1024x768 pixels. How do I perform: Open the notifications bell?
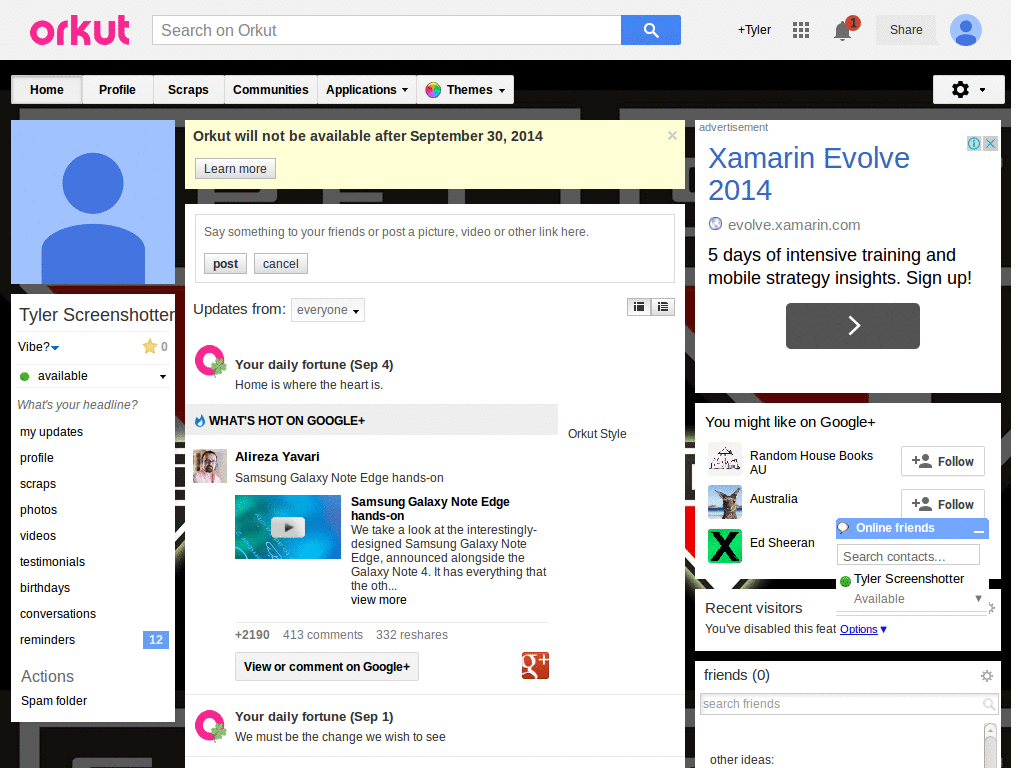(x=843, y=30)
